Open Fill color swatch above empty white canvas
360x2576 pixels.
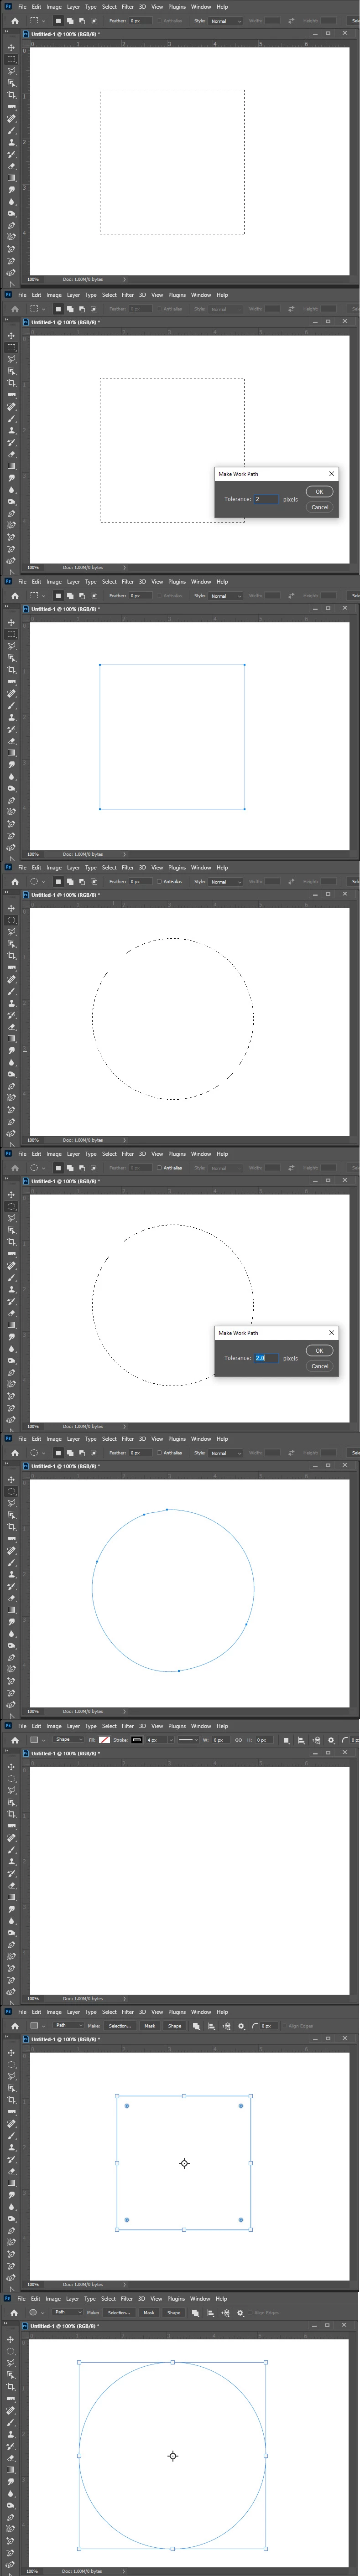click(x=104, y=1740)
